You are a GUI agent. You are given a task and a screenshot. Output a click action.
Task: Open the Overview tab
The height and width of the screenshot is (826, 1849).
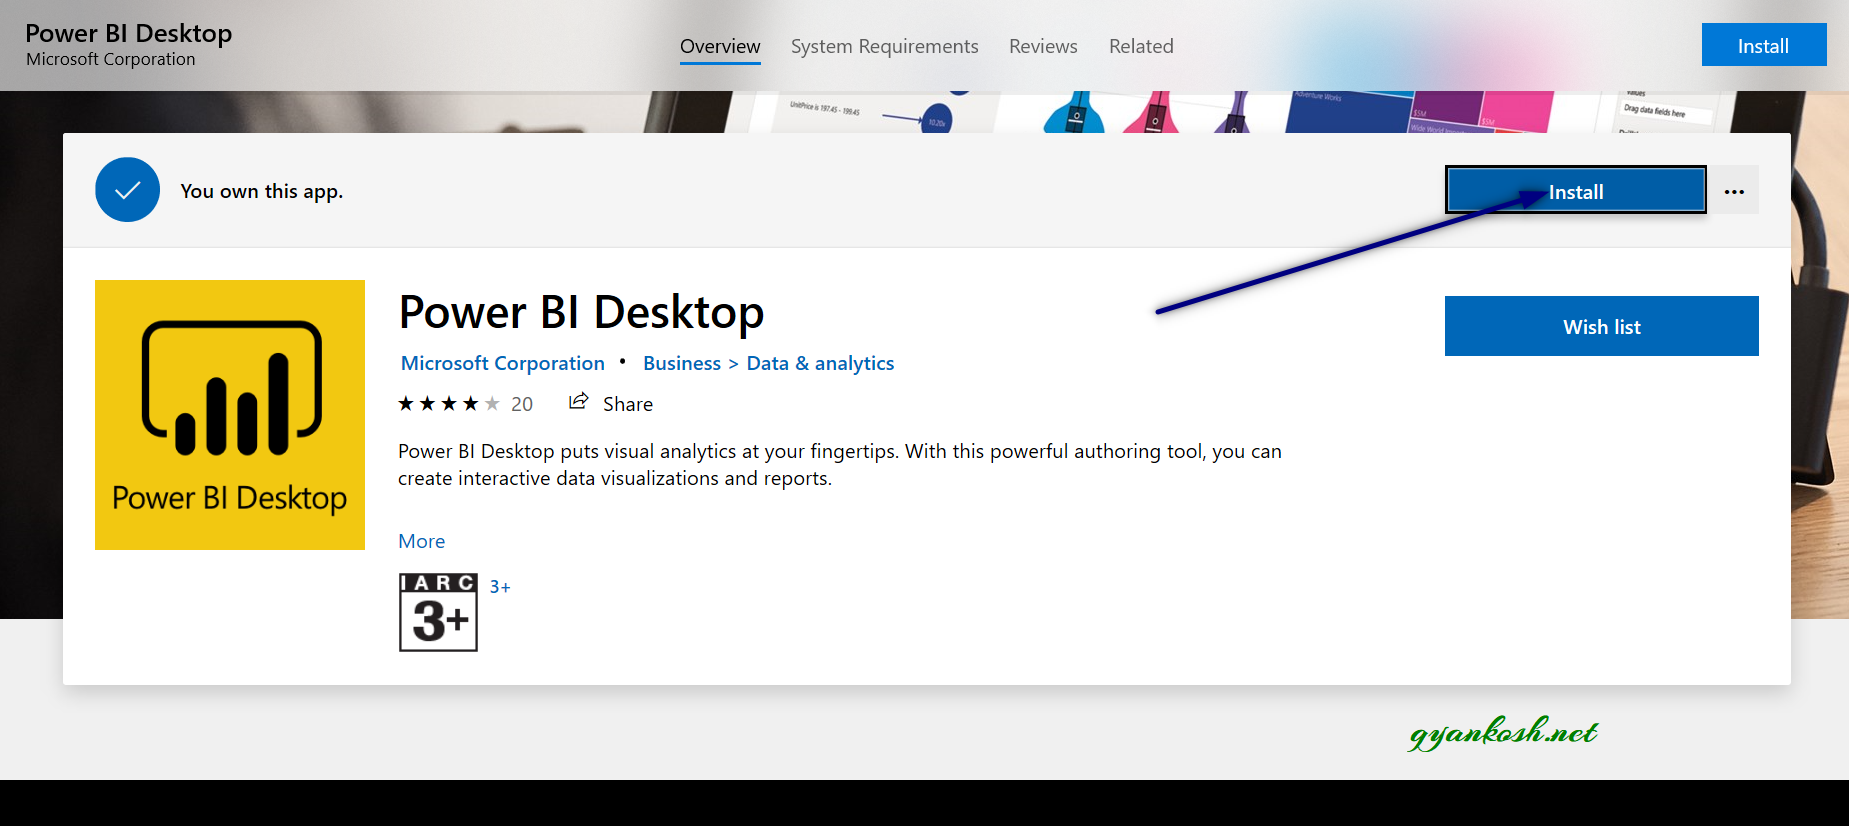tap(720, 46)
